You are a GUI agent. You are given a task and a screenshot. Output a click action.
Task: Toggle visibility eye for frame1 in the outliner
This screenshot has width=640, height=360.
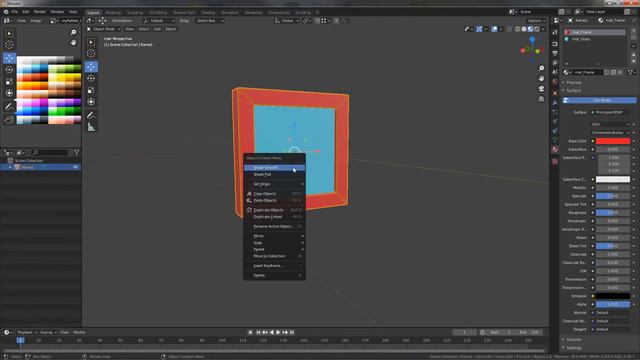(76, 167)
